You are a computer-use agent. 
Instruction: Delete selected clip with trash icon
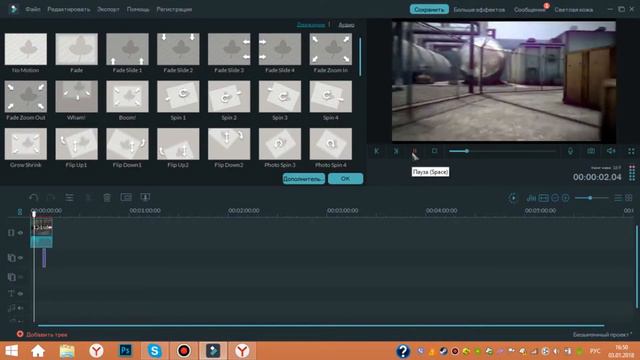click(107, 198)
